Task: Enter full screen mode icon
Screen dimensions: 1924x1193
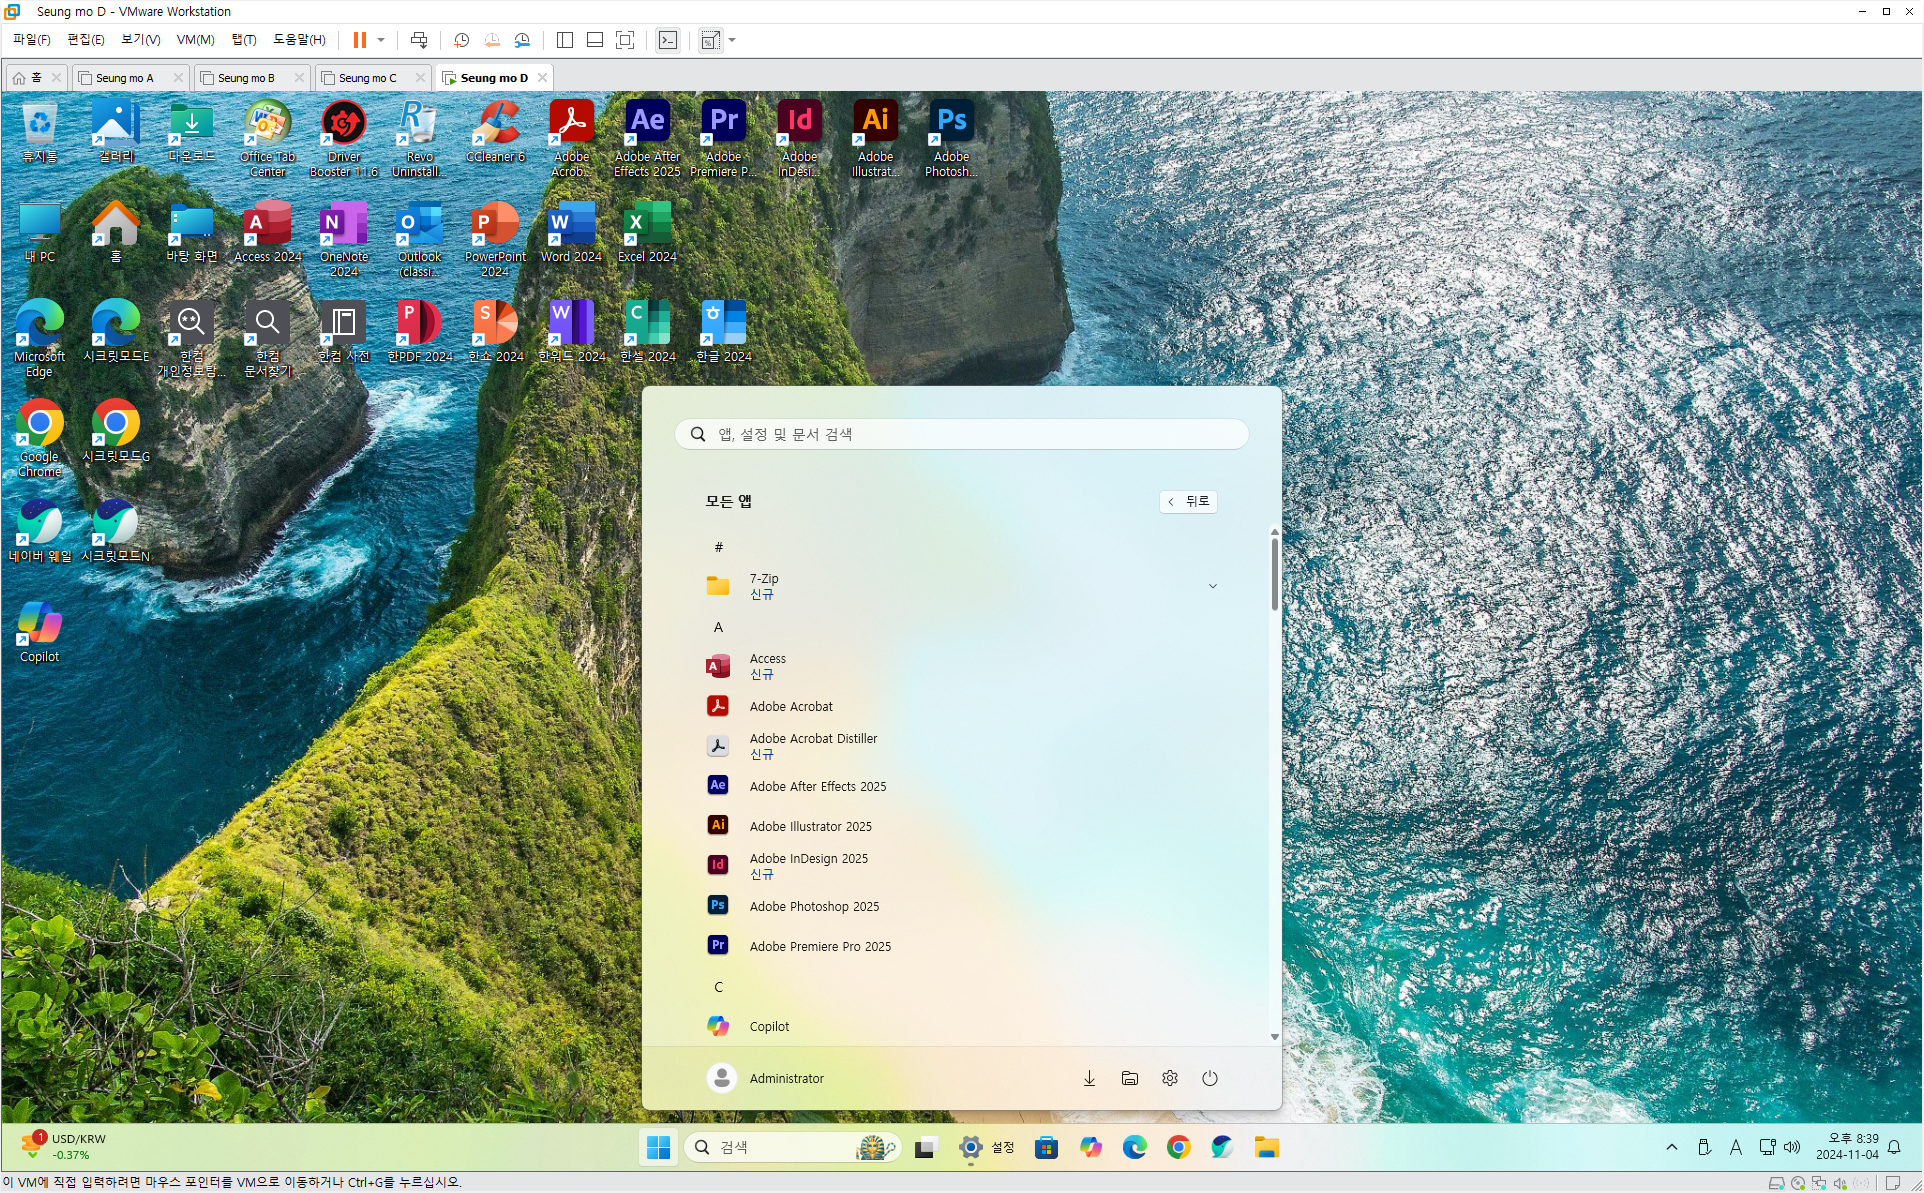Action: click(625, 40)
